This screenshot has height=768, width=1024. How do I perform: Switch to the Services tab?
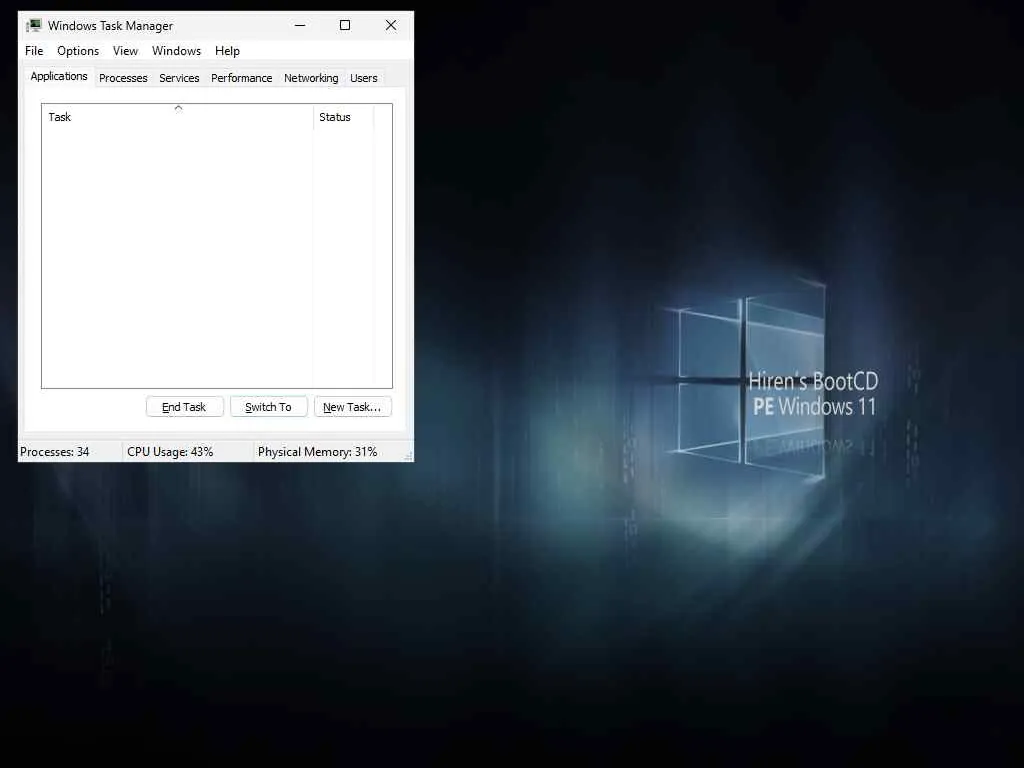tap(179, 78)
